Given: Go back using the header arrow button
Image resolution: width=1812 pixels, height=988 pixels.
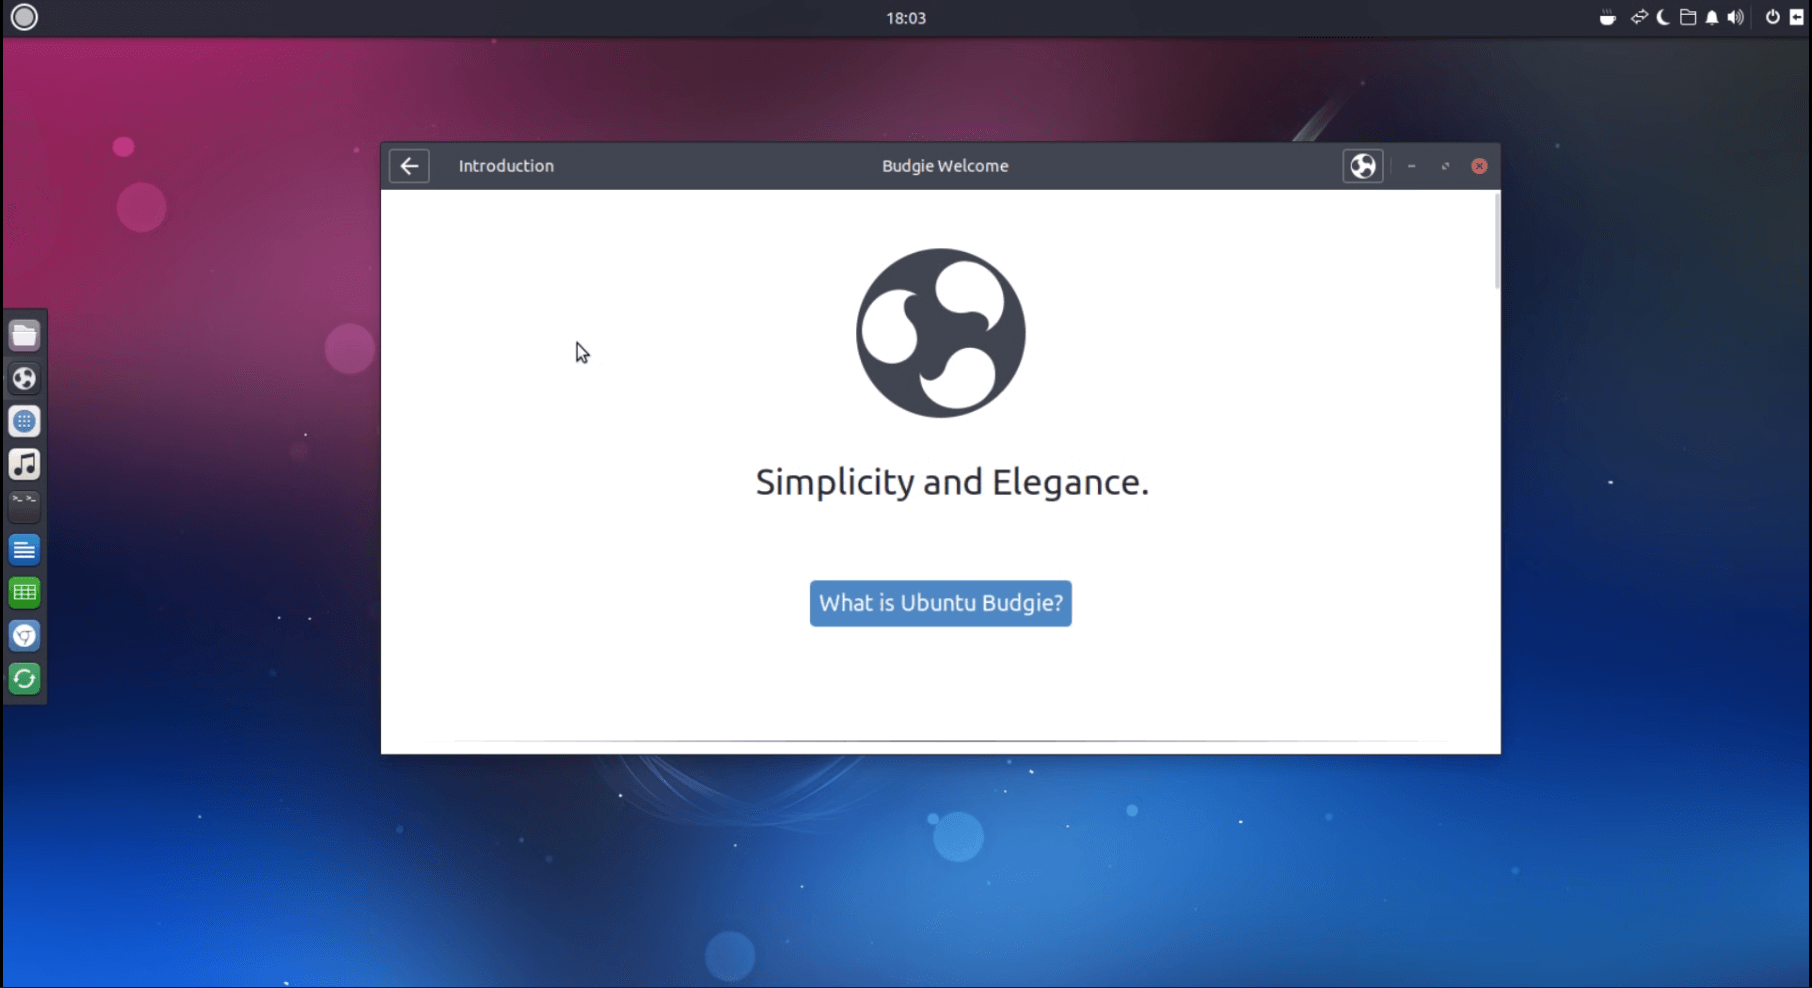Looking at the screenshot, I should 409,166.
